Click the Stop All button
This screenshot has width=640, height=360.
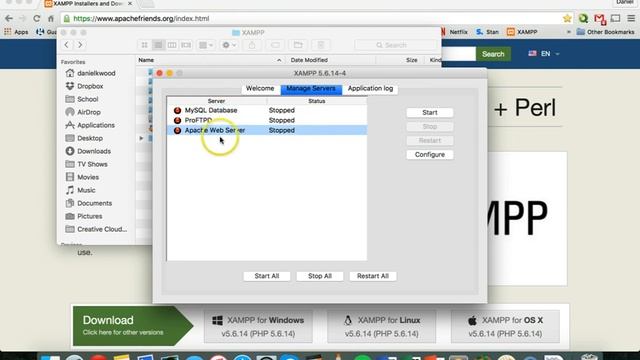pos(320,276)
